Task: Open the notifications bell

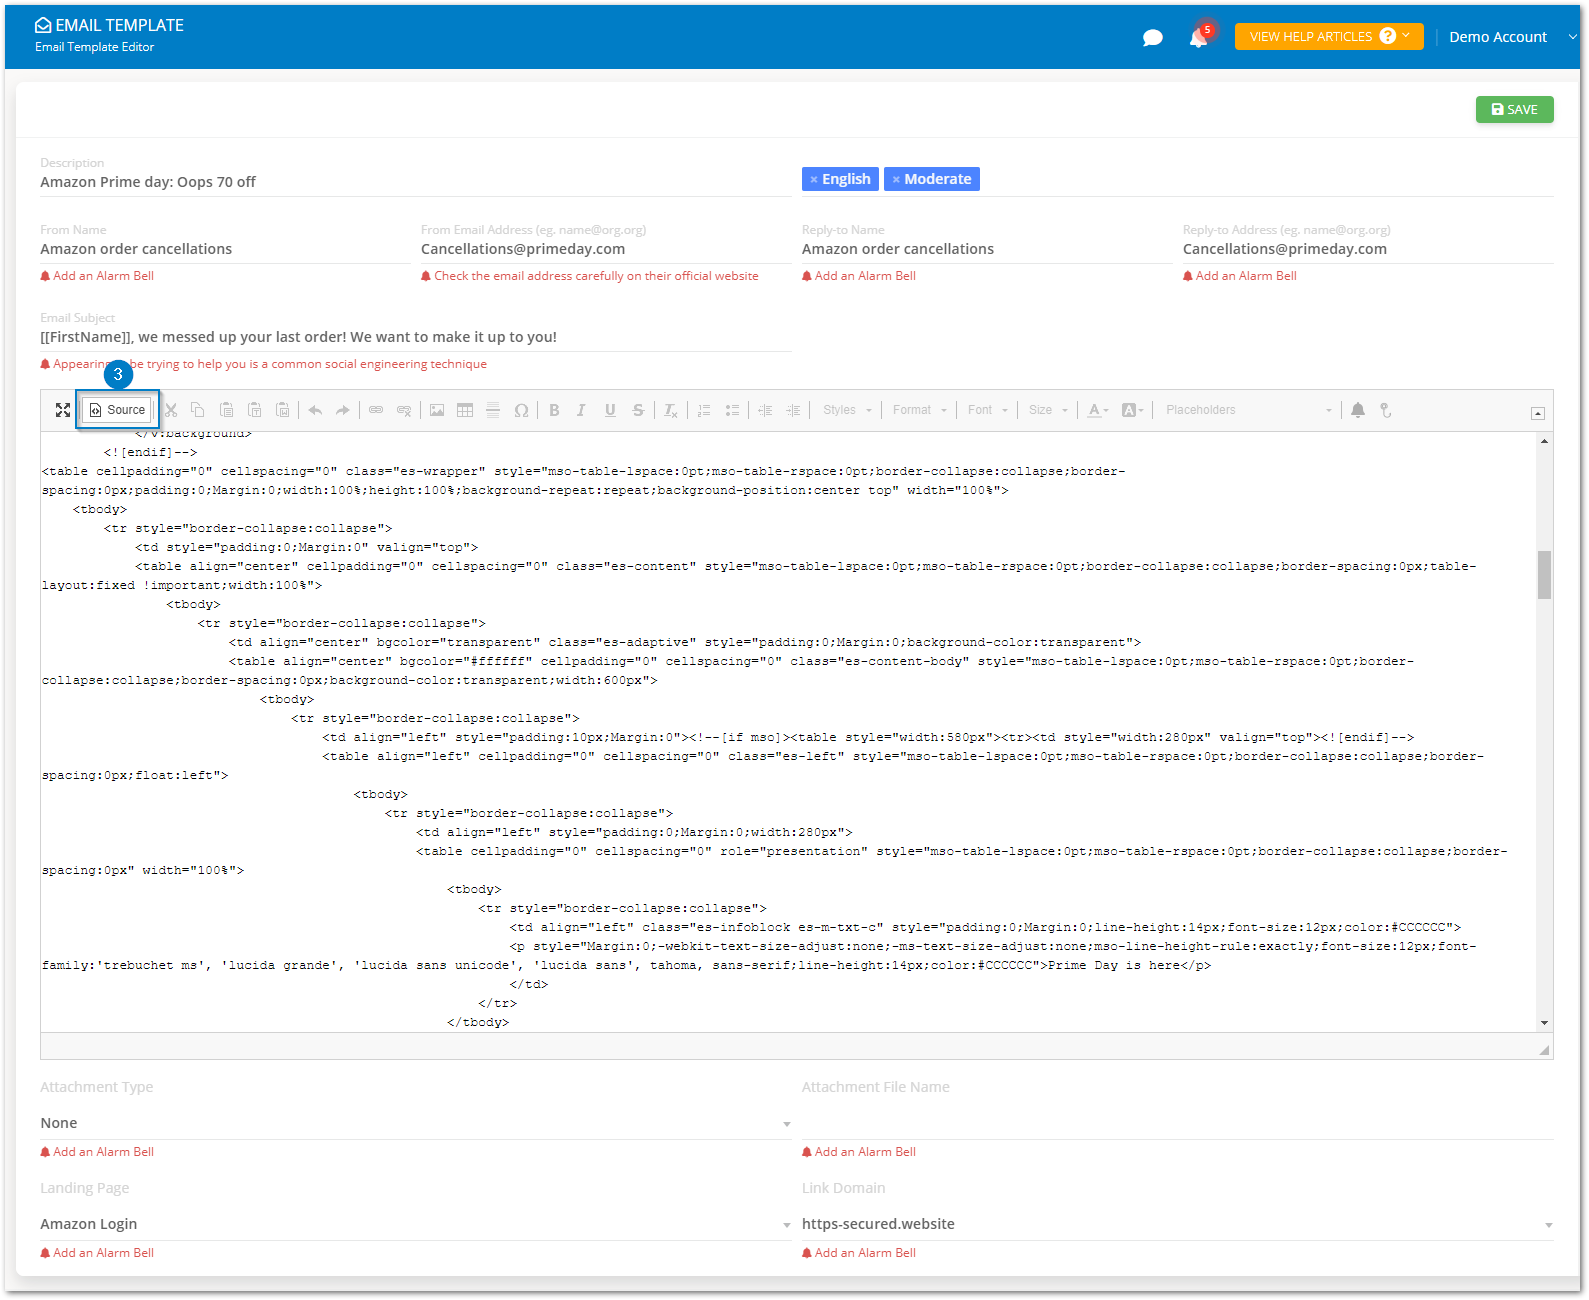Action: (1198, 38)
